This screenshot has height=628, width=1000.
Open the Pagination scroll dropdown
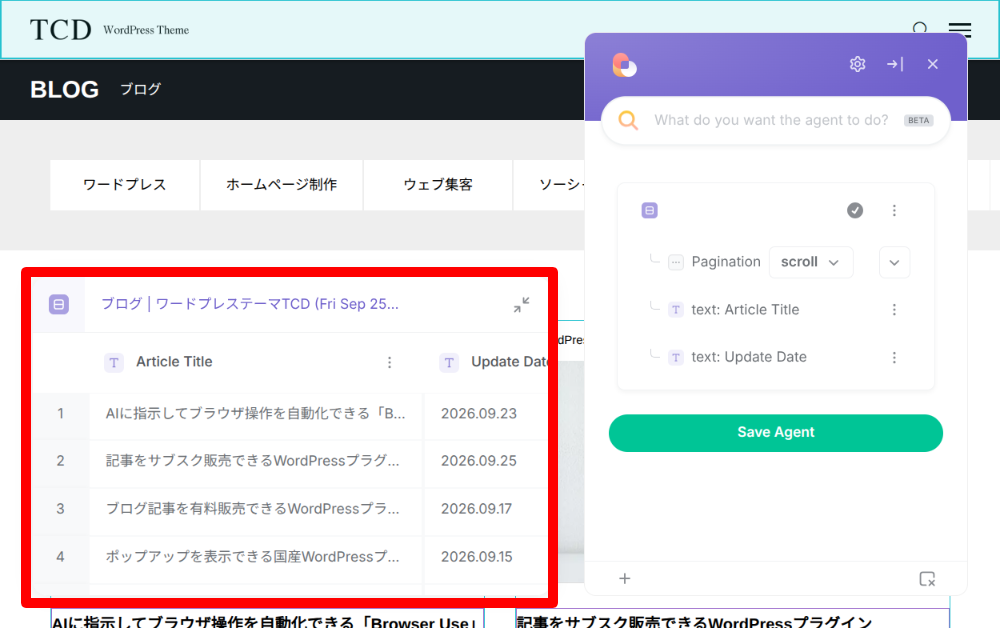(x=811, y=262)
